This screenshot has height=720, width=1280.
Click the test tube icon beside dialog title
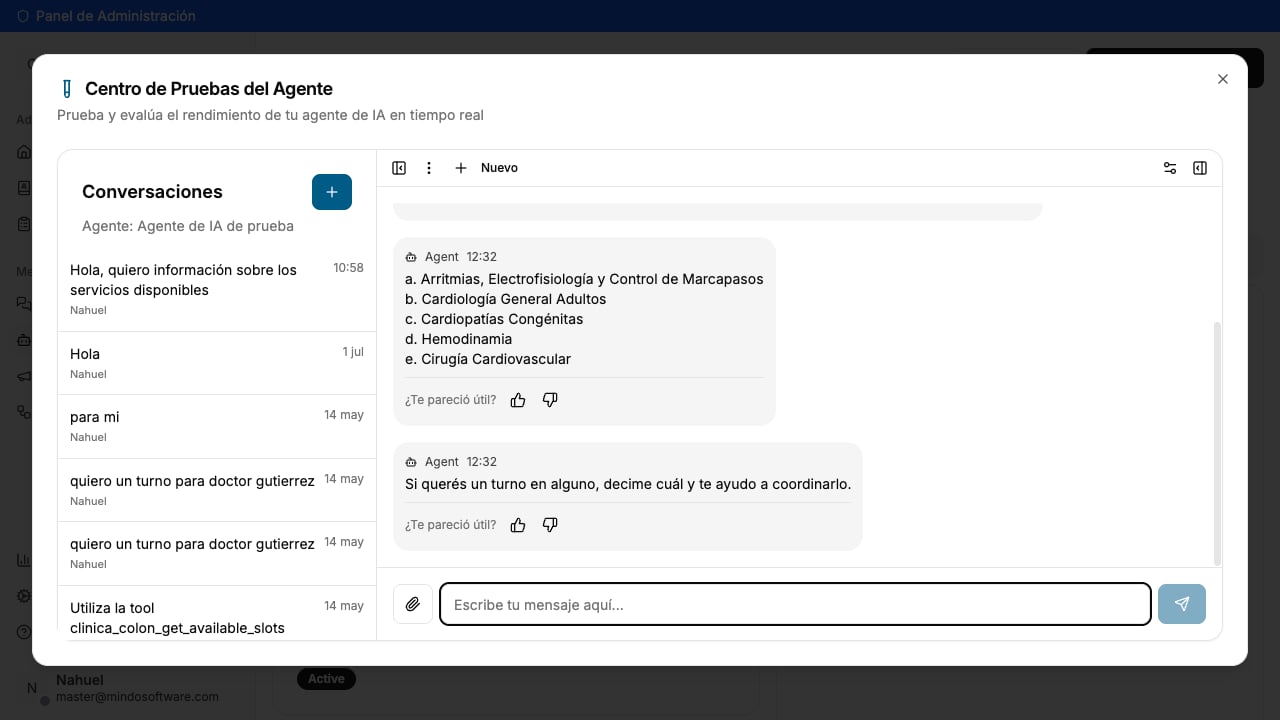click(x=67, y=89)
